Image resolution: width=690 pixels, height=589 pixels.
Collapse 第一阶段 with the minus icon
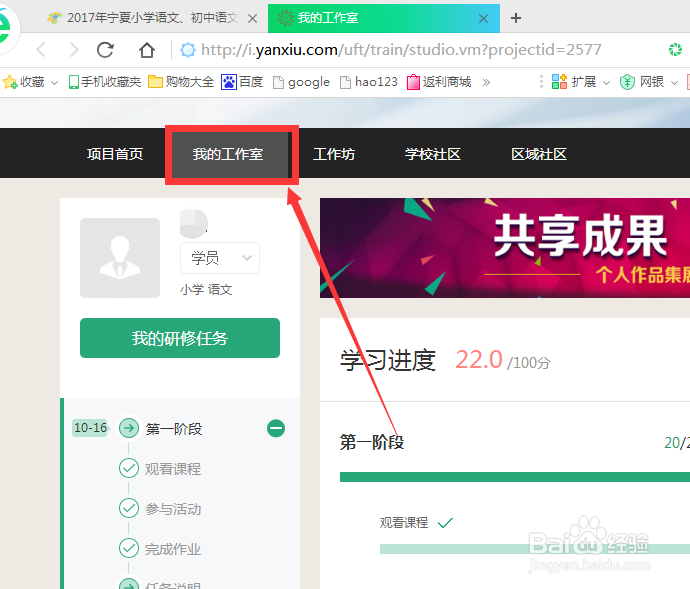coord(276,428)
